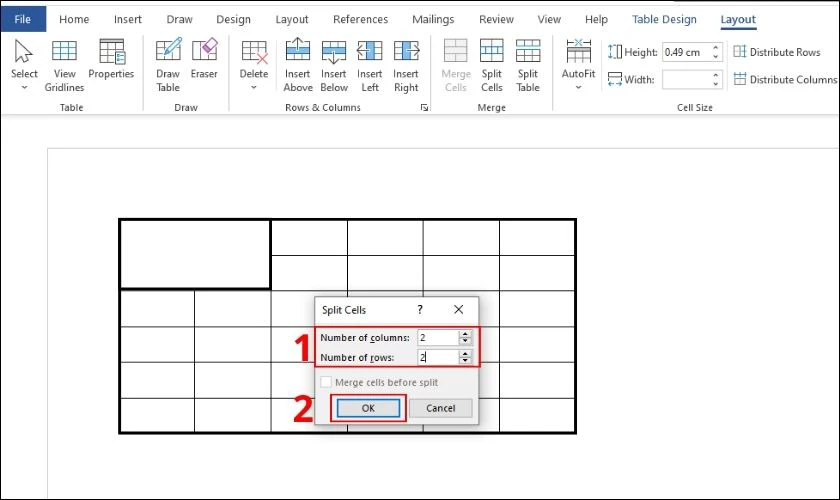Image resolution: width=840 pixels, height=500 pixels.
Task: Click the Split Cells ribbon button
Action: pyautogui.click(x=492, y=65)
